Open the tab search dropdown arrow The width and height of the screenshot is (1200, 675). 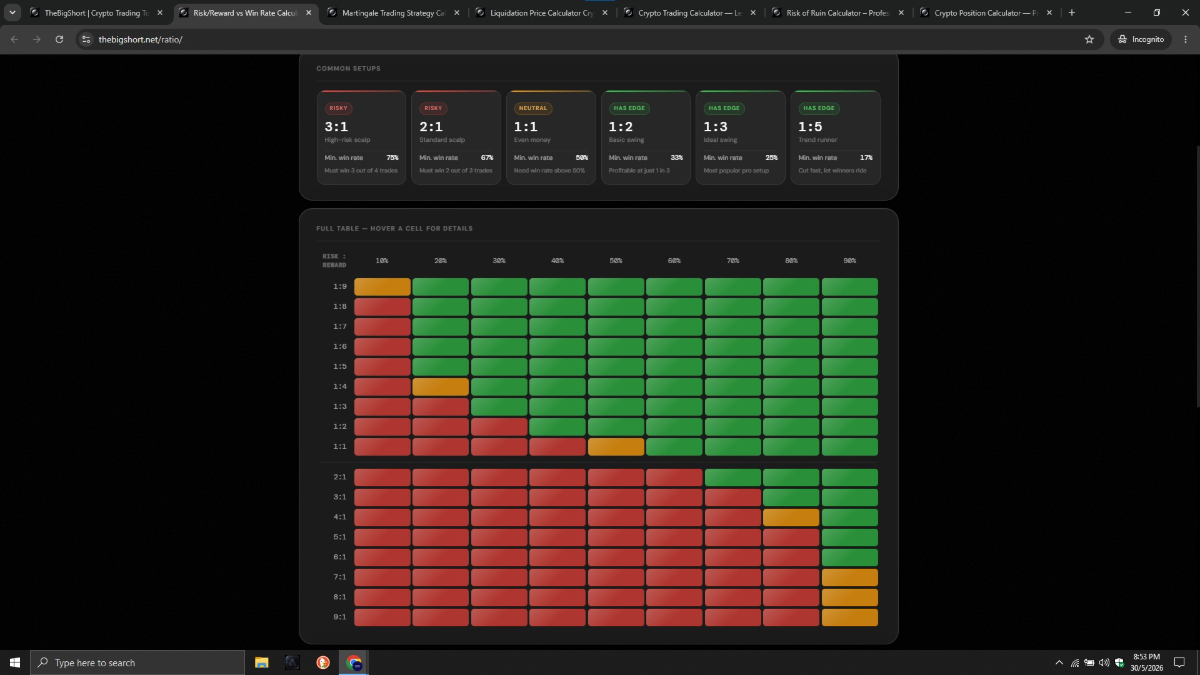pyautogui.click(x=12, y=13)
